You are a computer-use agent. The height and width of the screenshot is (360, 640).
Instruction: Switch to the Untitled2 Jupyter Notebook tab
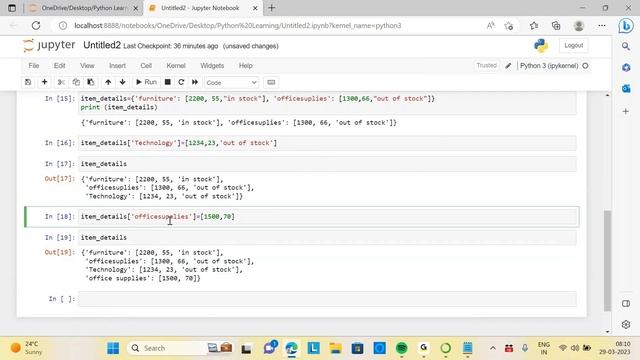199,8
